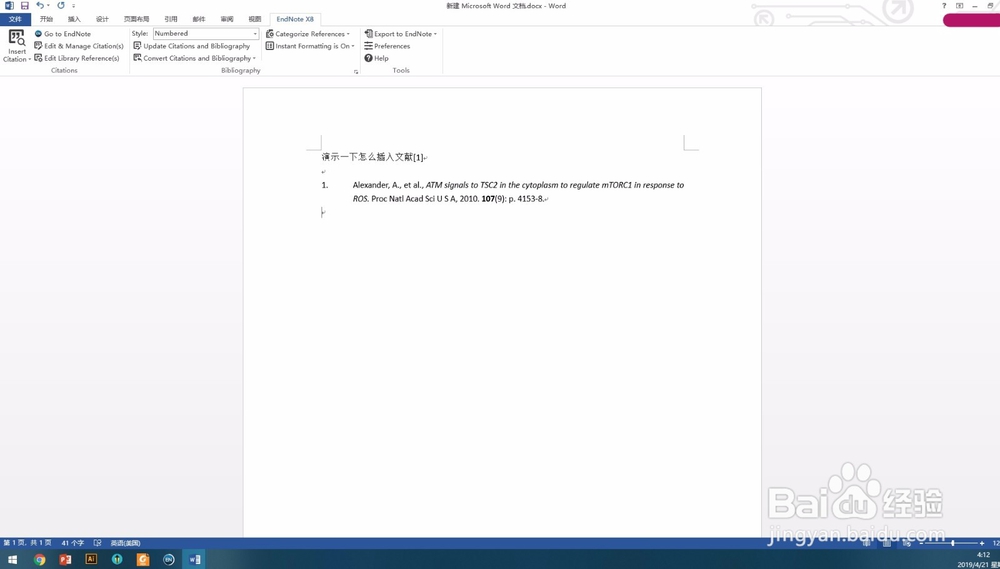Toggle Instant Formatting is On
The height and width of the screenshot is (569, 1000).
click(310, 46)
